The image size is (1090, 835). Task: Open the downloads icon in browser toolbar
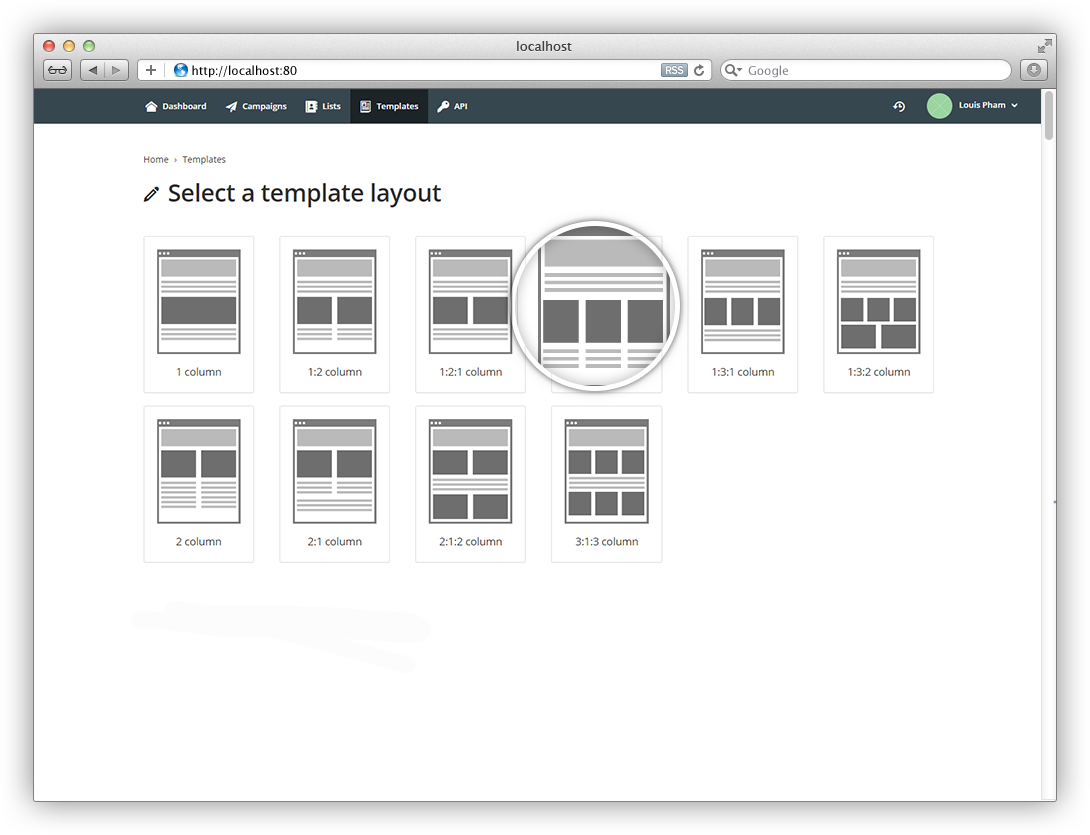click(1033, 70)
